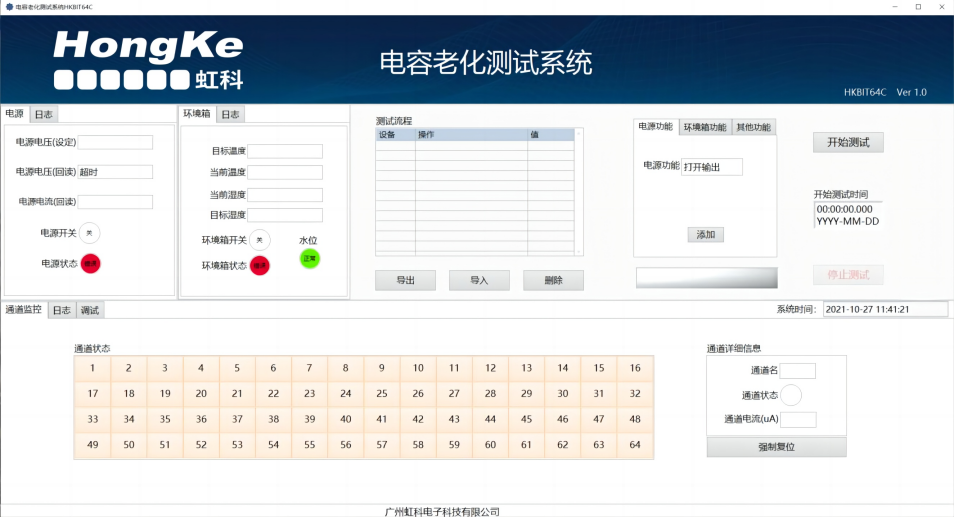Select the 其他功能 tab
The height and width of the screenshot is (522, 959).
tap(754, 127)
